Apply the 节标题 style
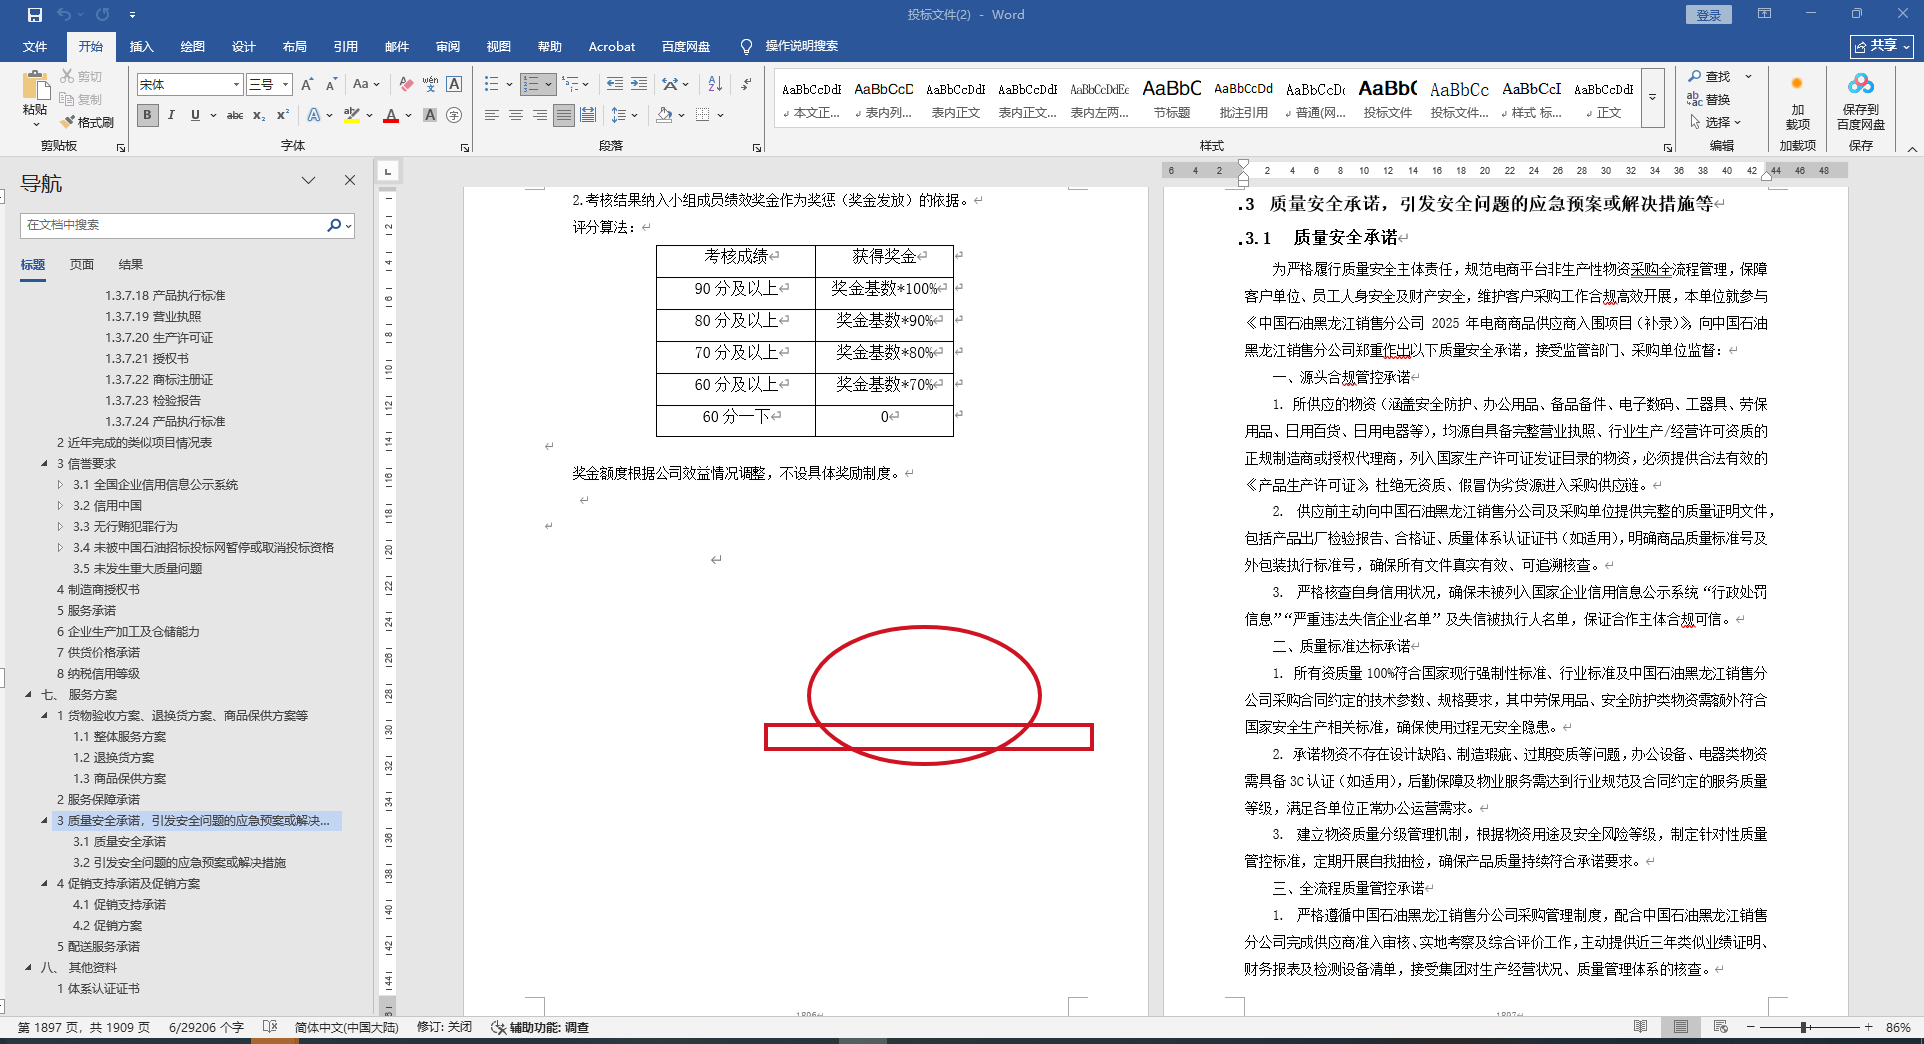Viewport: 1924px width, 1044px height. 1172,100
